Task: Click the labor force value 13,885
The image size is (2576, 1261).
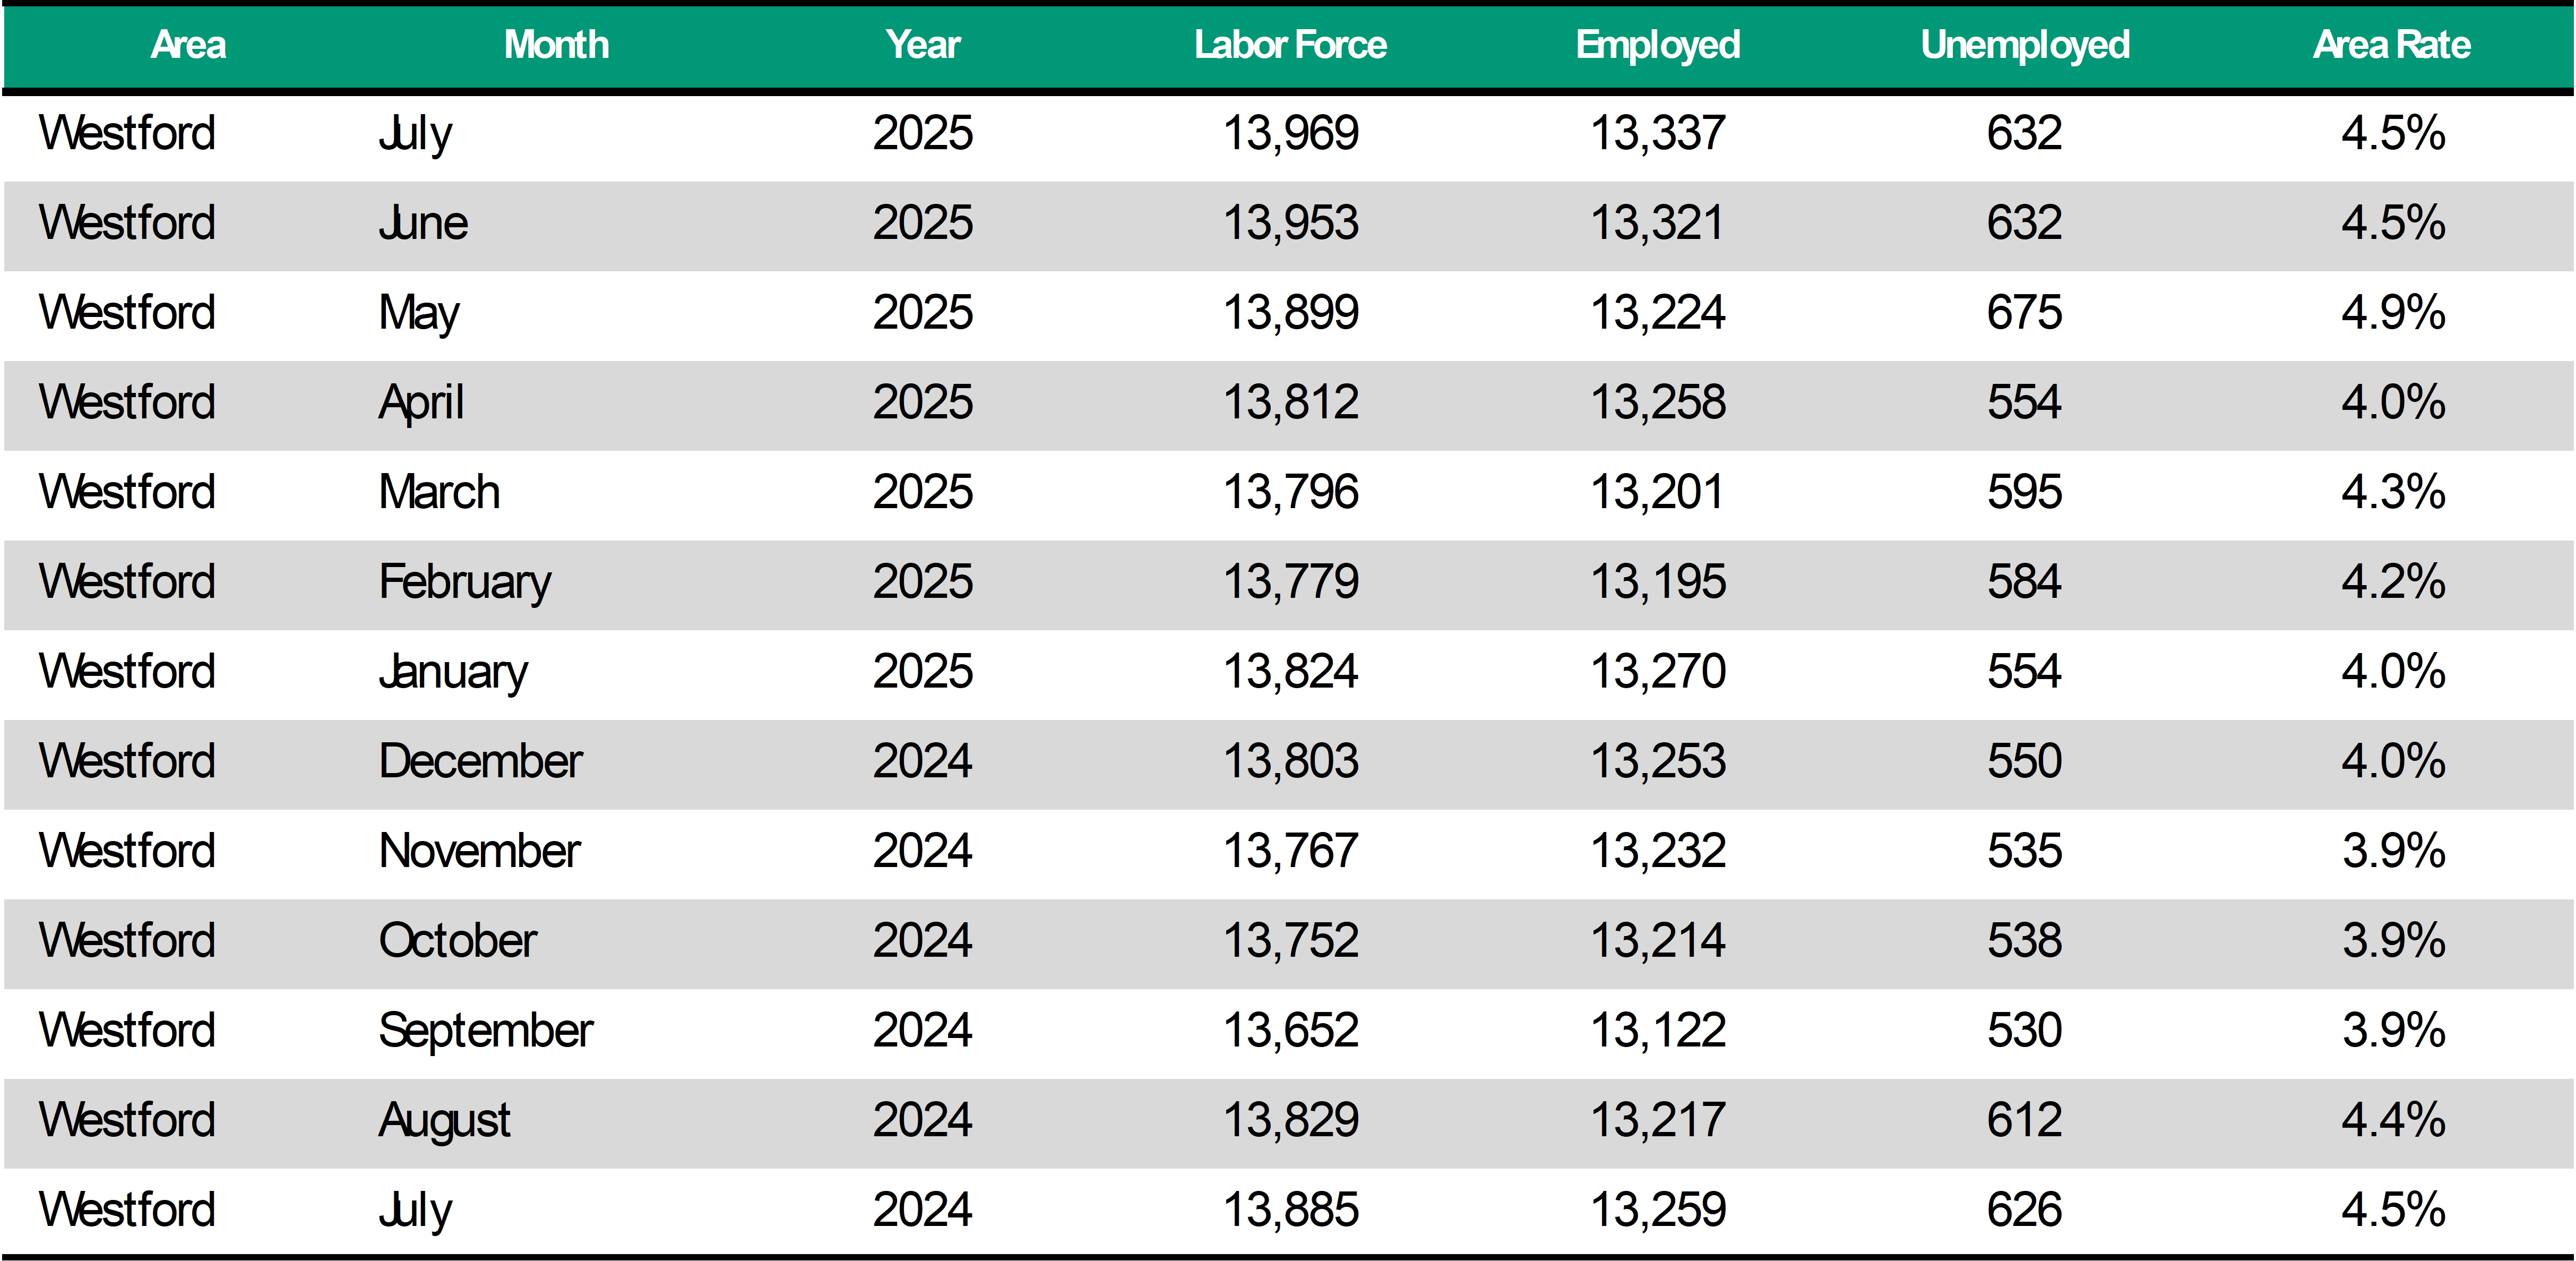Action: pos(1291,1210)
